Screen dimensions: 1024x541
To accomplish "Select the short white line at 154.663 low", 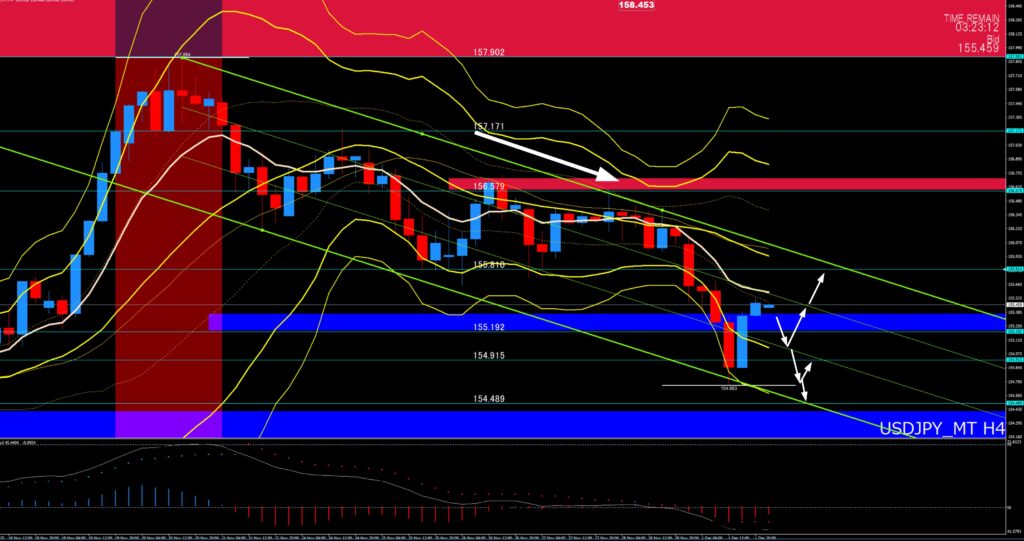I will (x=714, y=385).
